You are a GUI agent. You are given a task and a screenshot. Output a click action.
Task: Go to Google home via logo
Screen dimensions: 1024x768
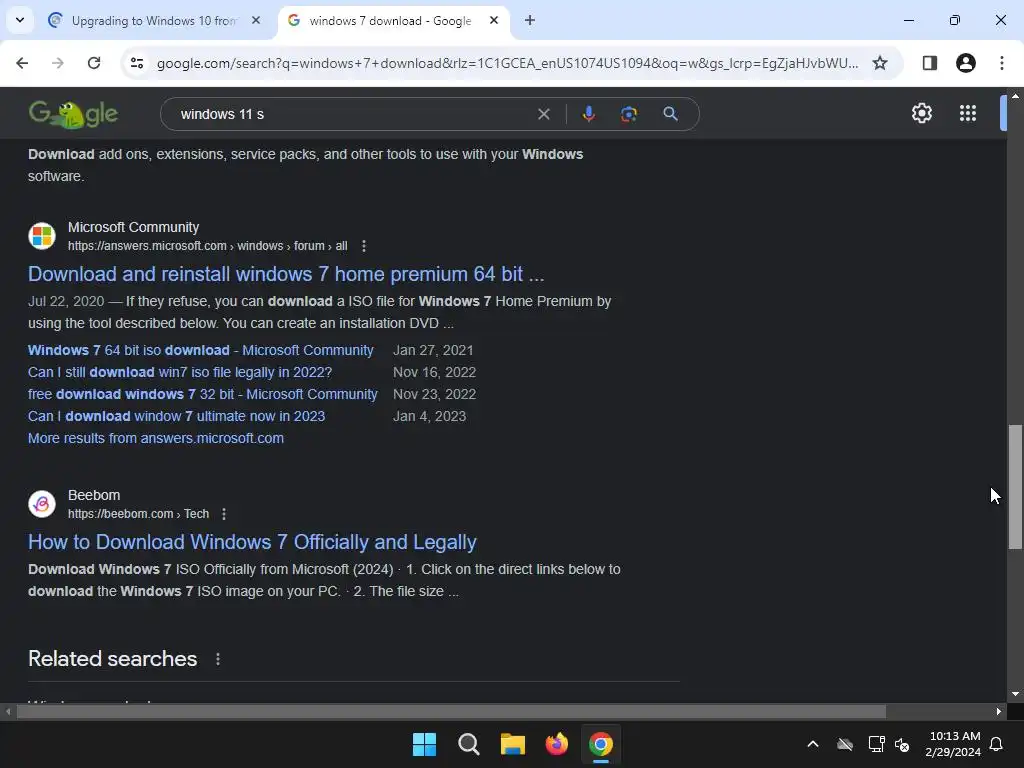(x=73, y=114)
